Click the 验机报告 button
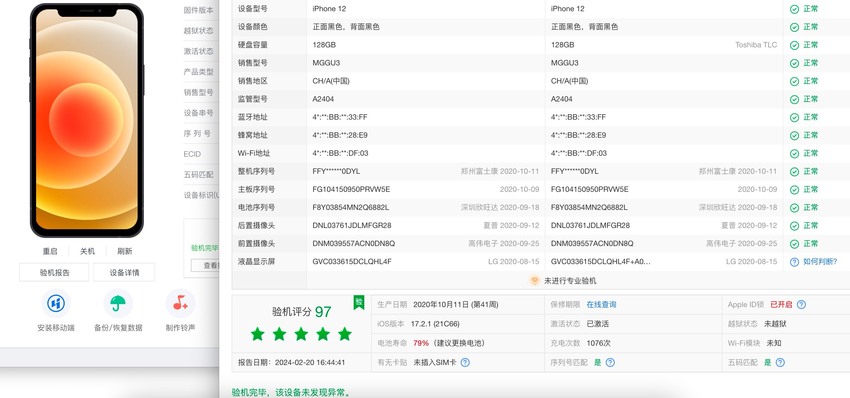Image resolution: width=850 pixels, height=398 pixels. (54, 272)
